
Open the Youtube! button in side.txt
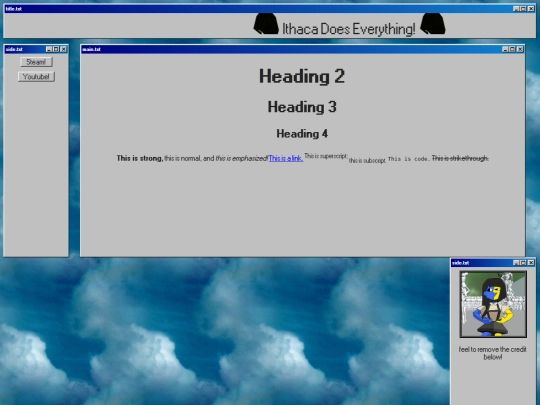click(x=36, y=76)
